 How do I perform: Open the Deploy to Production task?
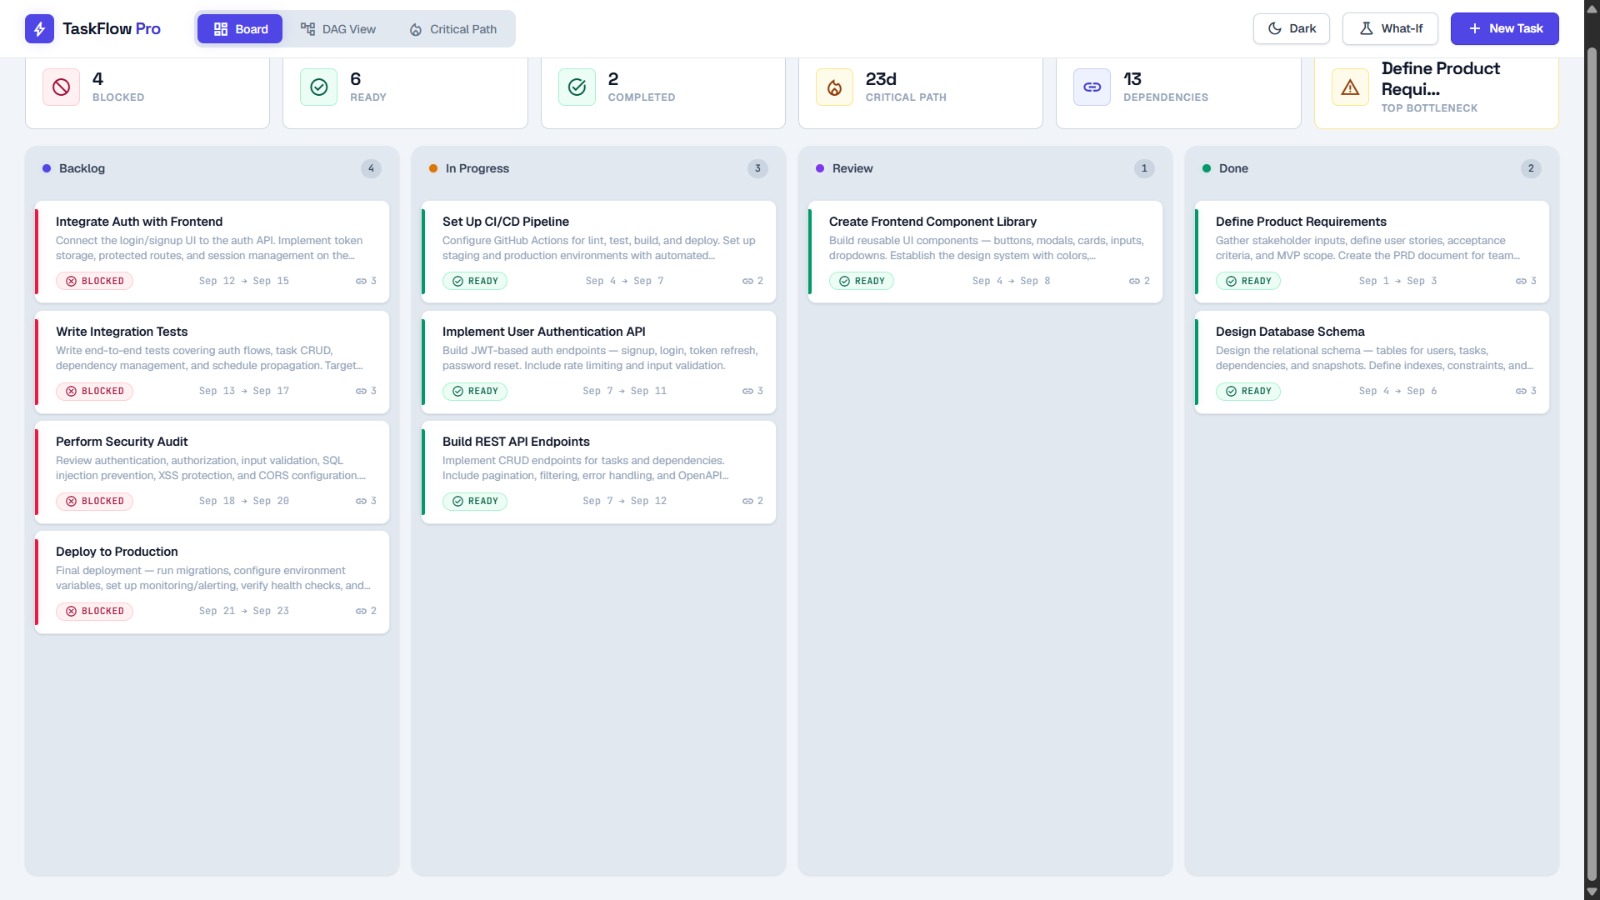click(x=212, y=582)
